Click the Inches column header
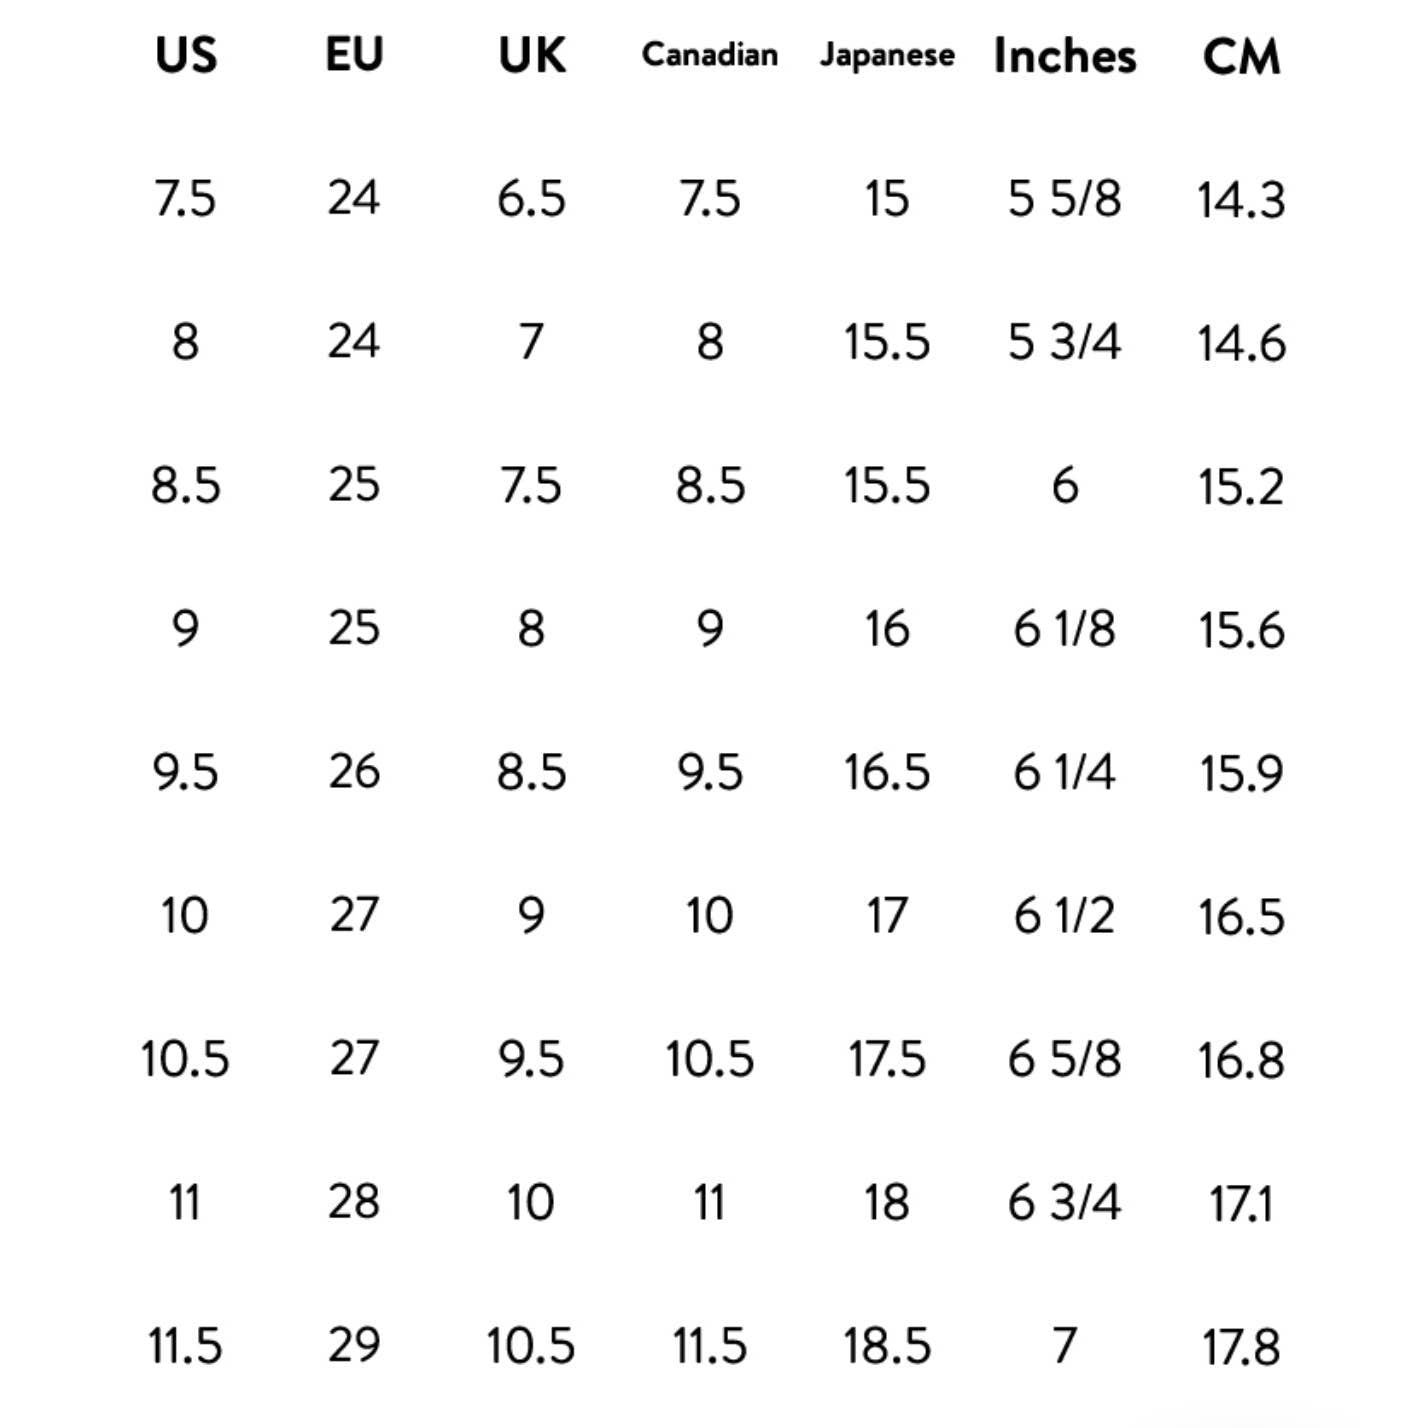Screen dimensions: 1428x1428 coord(1064,55)
